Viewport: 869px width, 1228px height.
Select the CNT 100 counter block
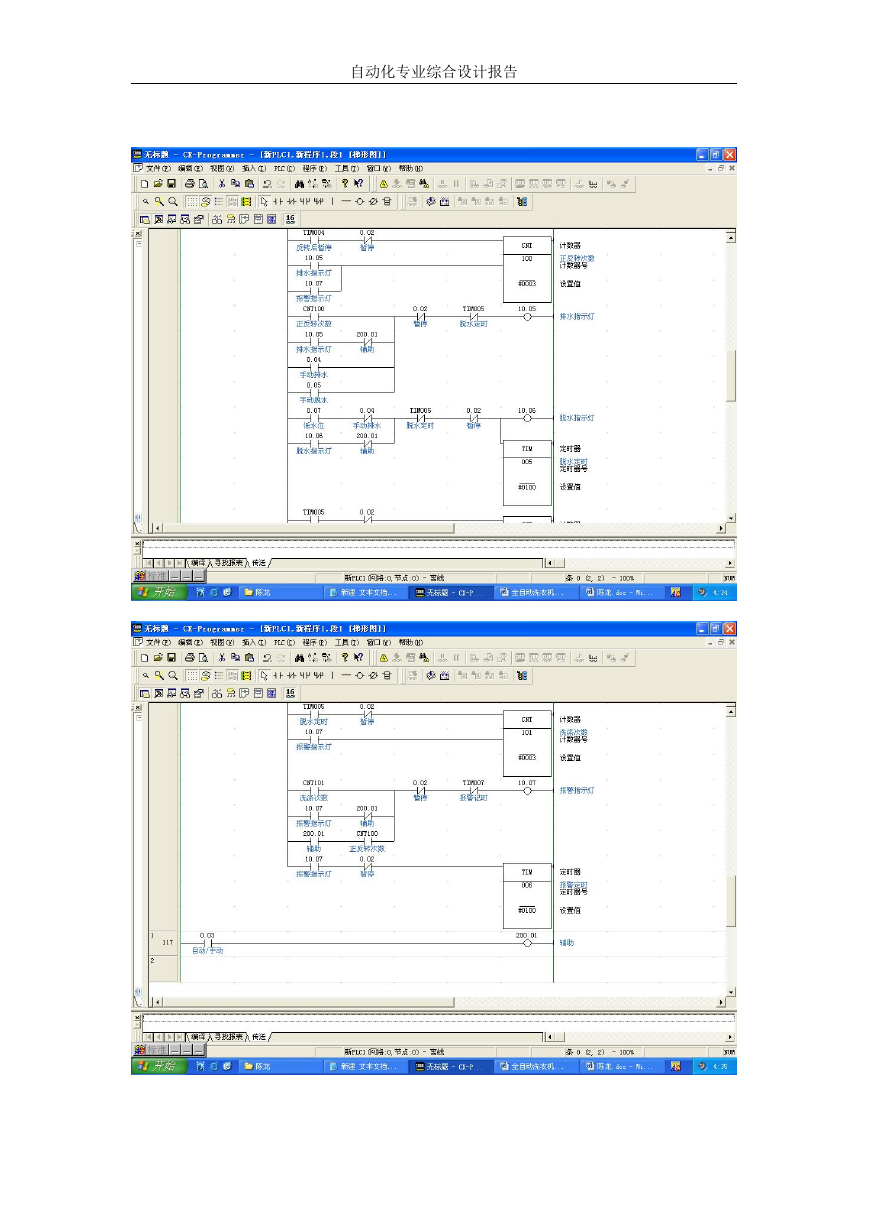click(x=527, y=270)
